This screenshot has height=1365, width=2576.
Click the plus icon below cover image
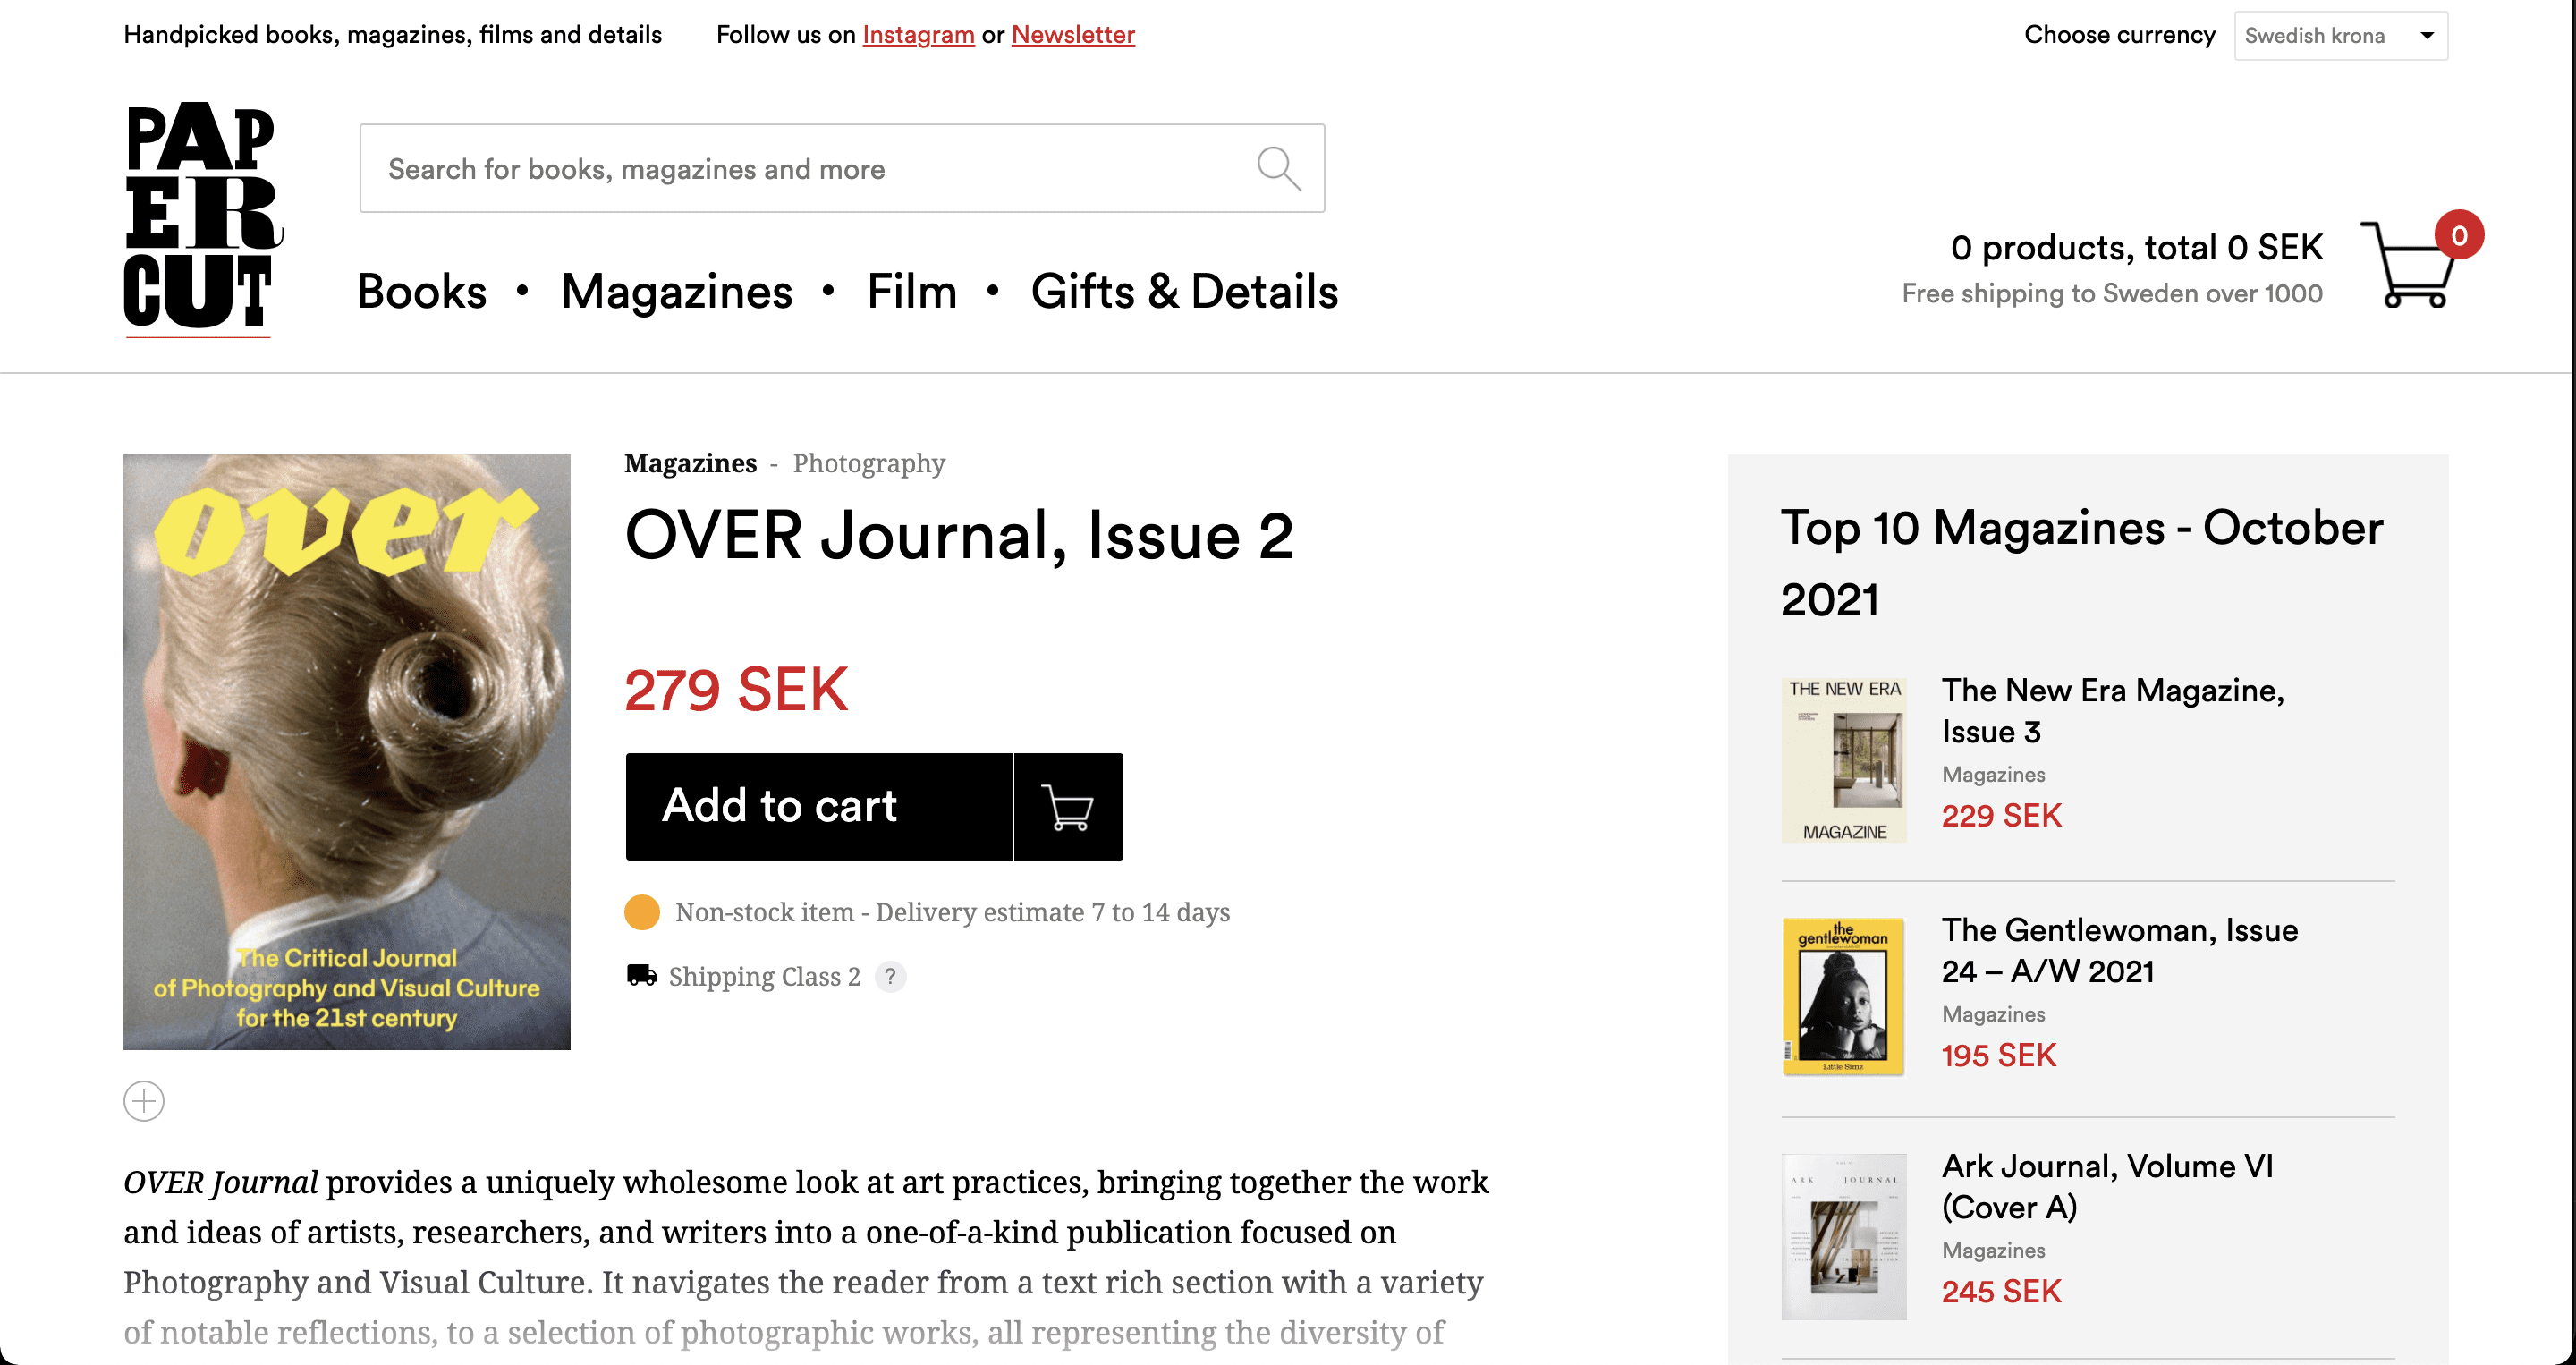[x=144, y=1101]
